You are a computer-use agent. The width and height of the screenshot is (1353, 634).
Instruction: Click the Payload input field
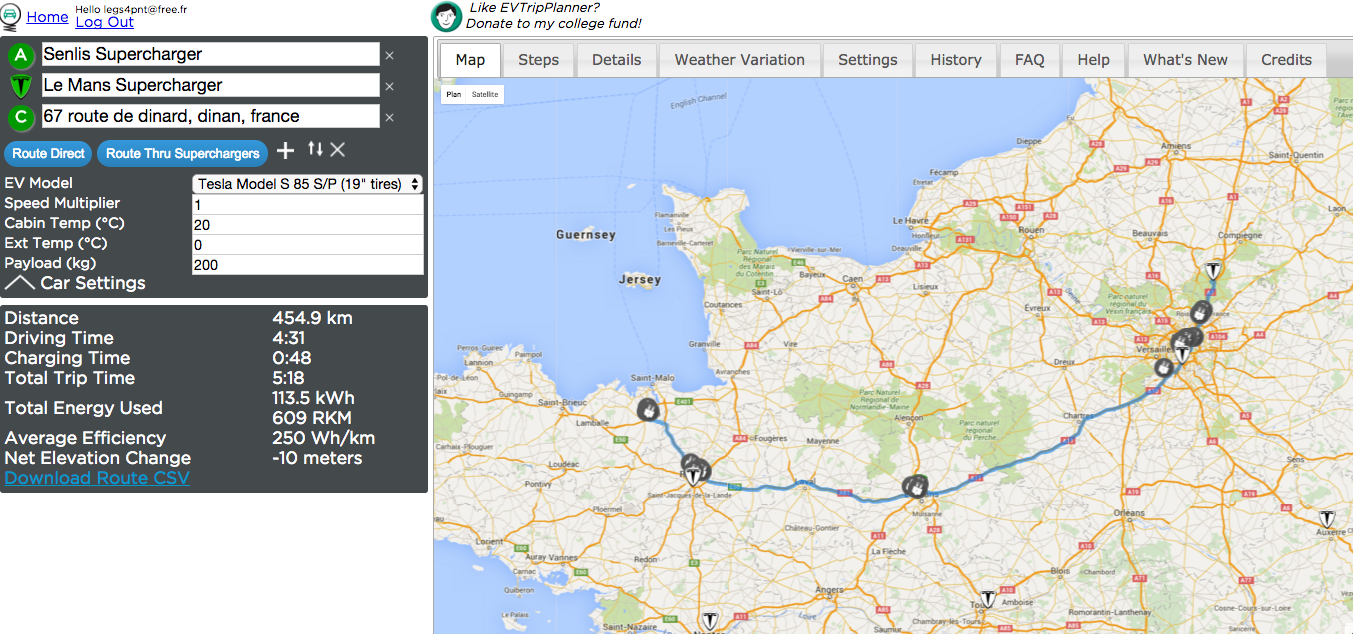pos(308,264)
